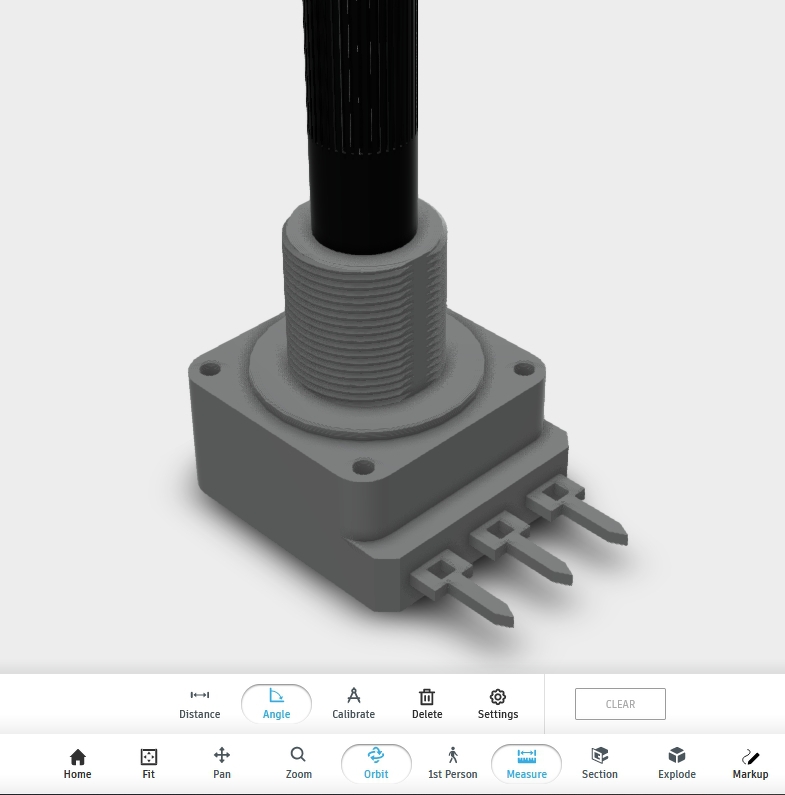
Task: Open the Markup tool
Action: coord(750,764)
